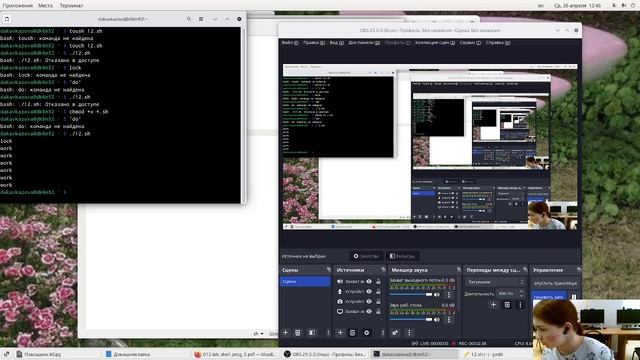Viewport: 640px width, 360px height.
Task: Open the Терминал menu in the top panel
Action: 71,5
